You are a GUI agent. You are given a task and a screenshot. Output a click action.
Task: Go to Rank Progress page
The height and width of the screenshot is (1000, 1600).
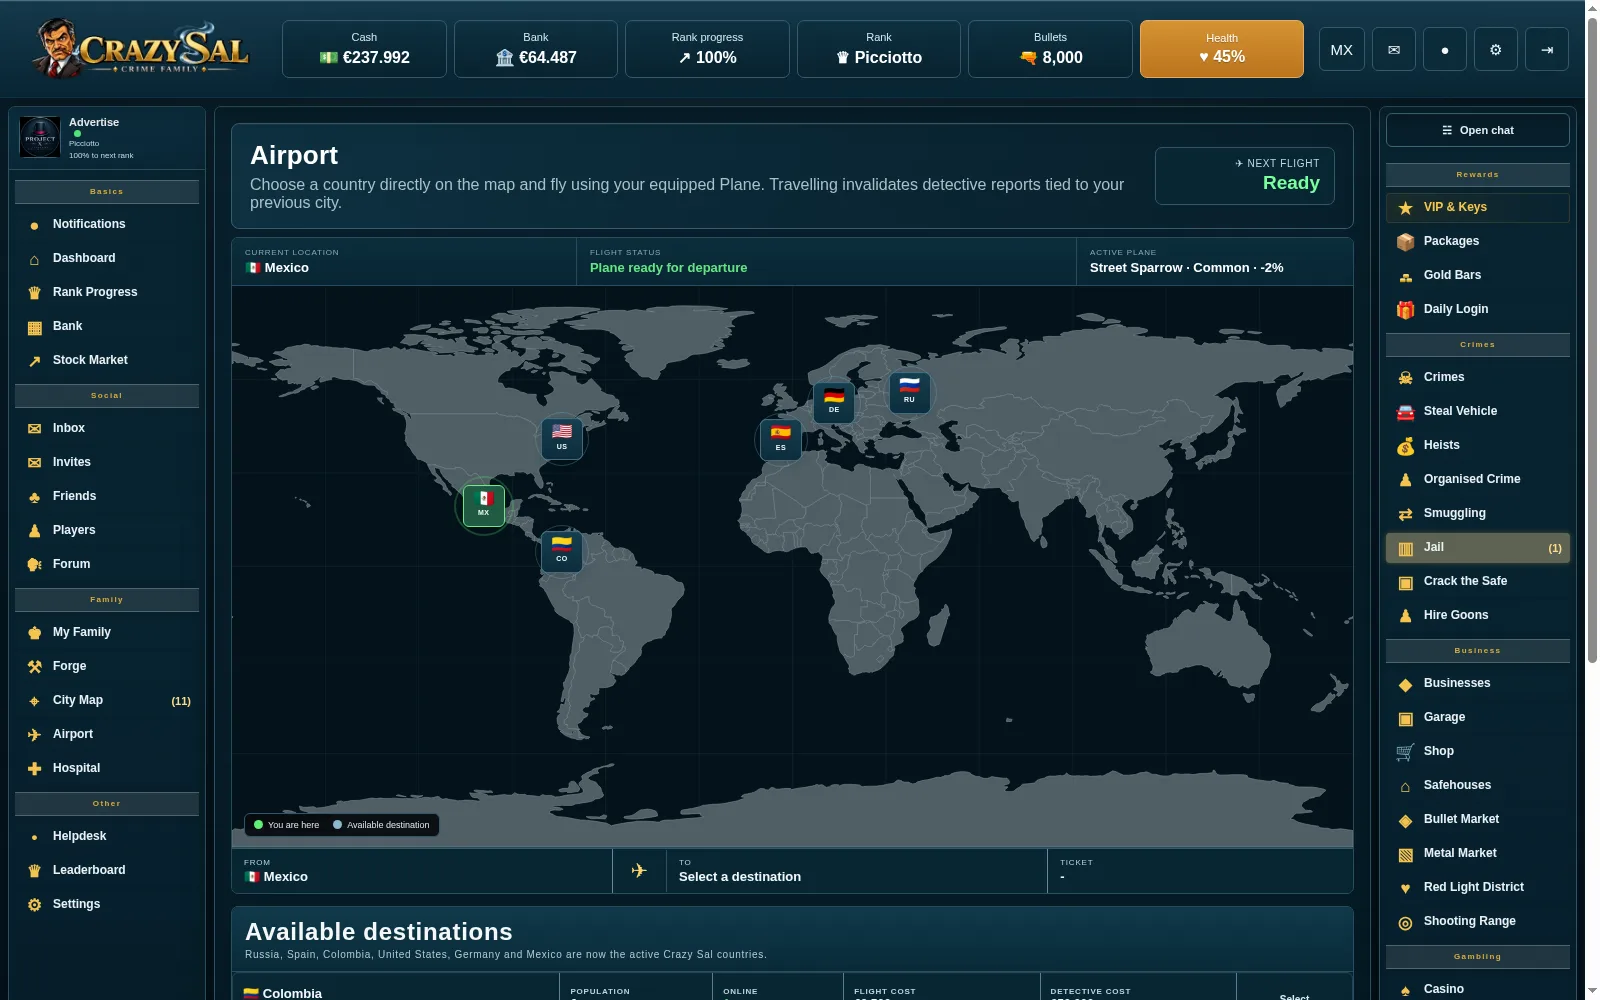[107, 292]
